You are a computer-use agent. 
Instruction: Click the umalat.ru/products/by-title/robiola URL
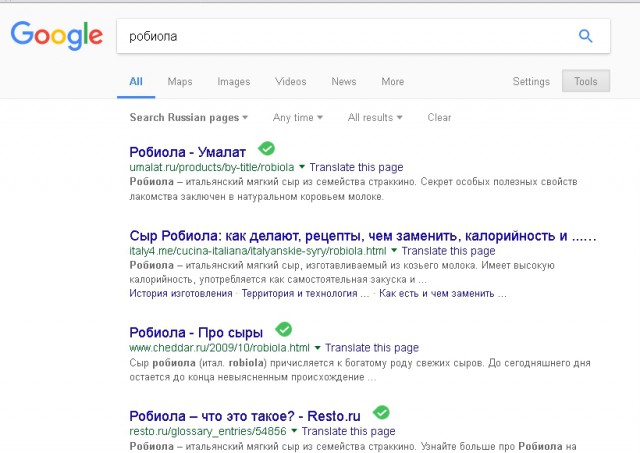(212, 167)
